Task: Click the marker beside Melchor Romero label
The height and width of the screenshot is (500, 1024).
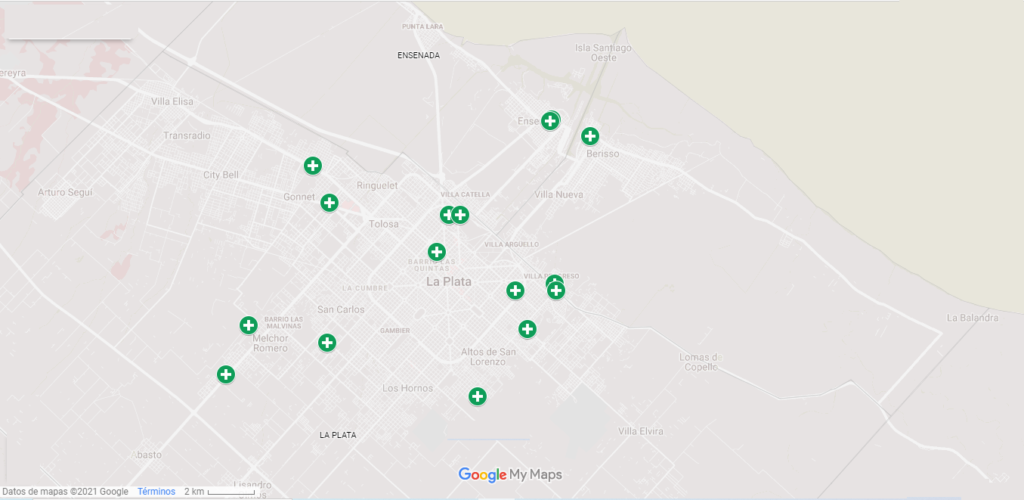Action: (248, 325)
